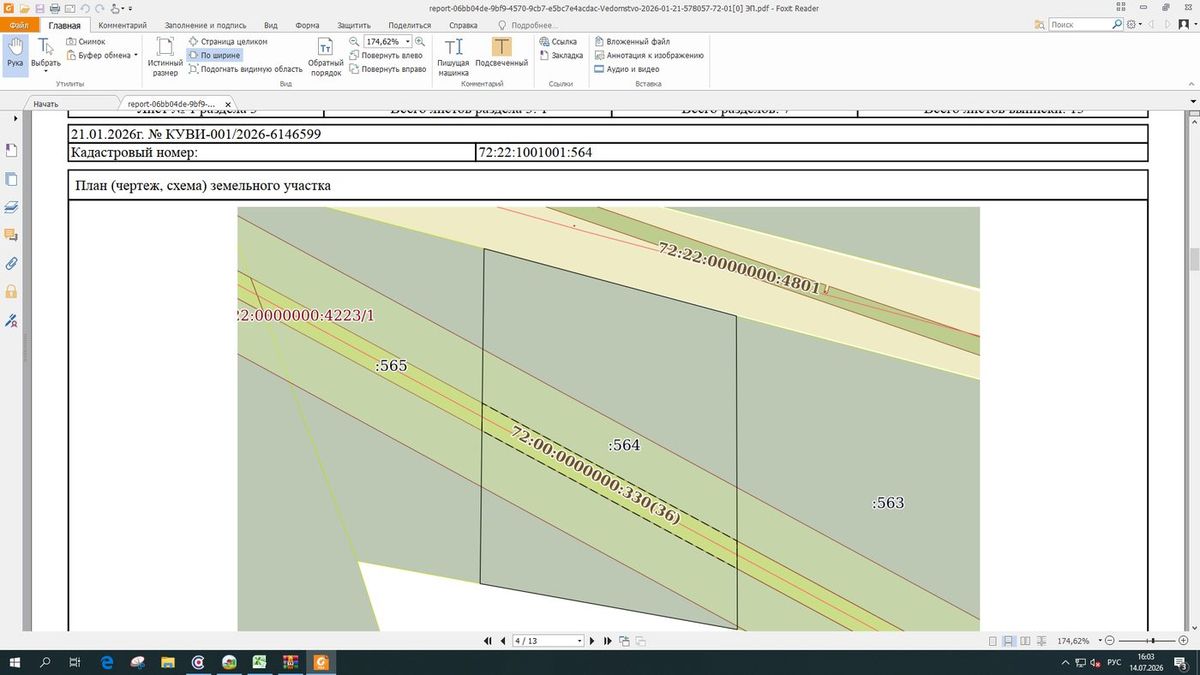This screenshot has height=675, width=1200.
Task: Rotate page with Повернуть вправо
Action: tap(387, 69)
